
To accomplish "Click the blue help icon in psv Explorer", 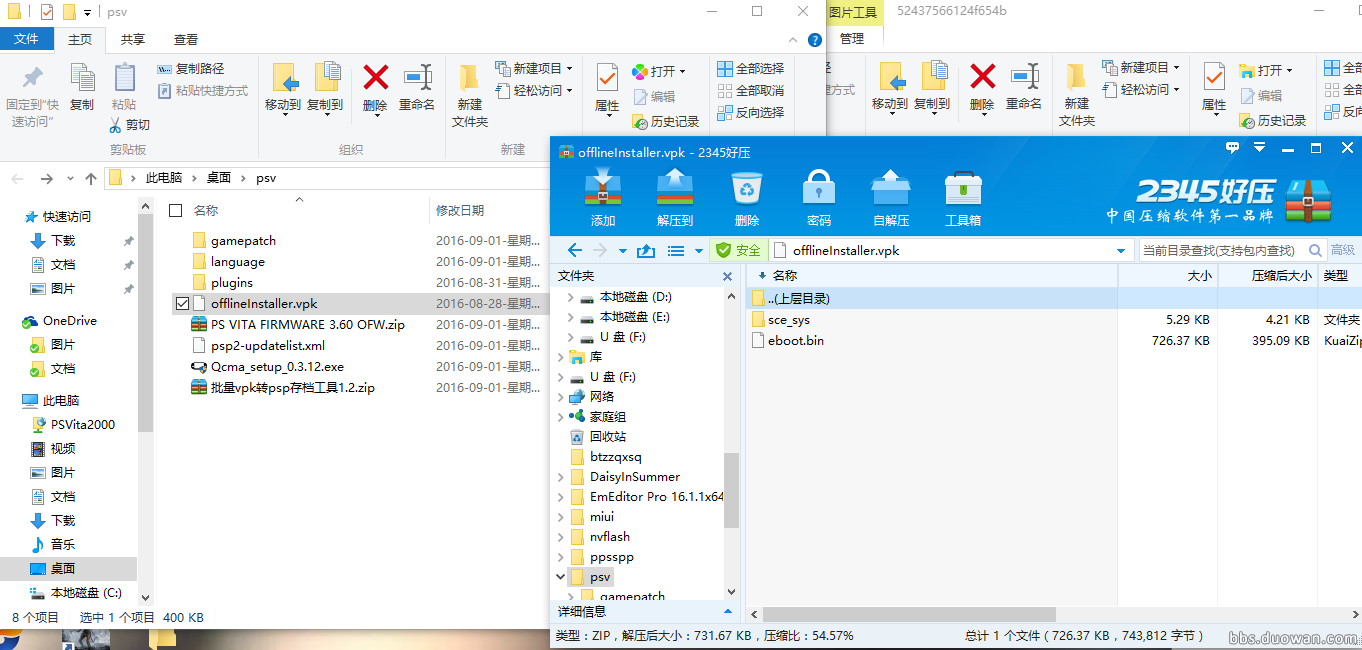I will coord(815,40).
